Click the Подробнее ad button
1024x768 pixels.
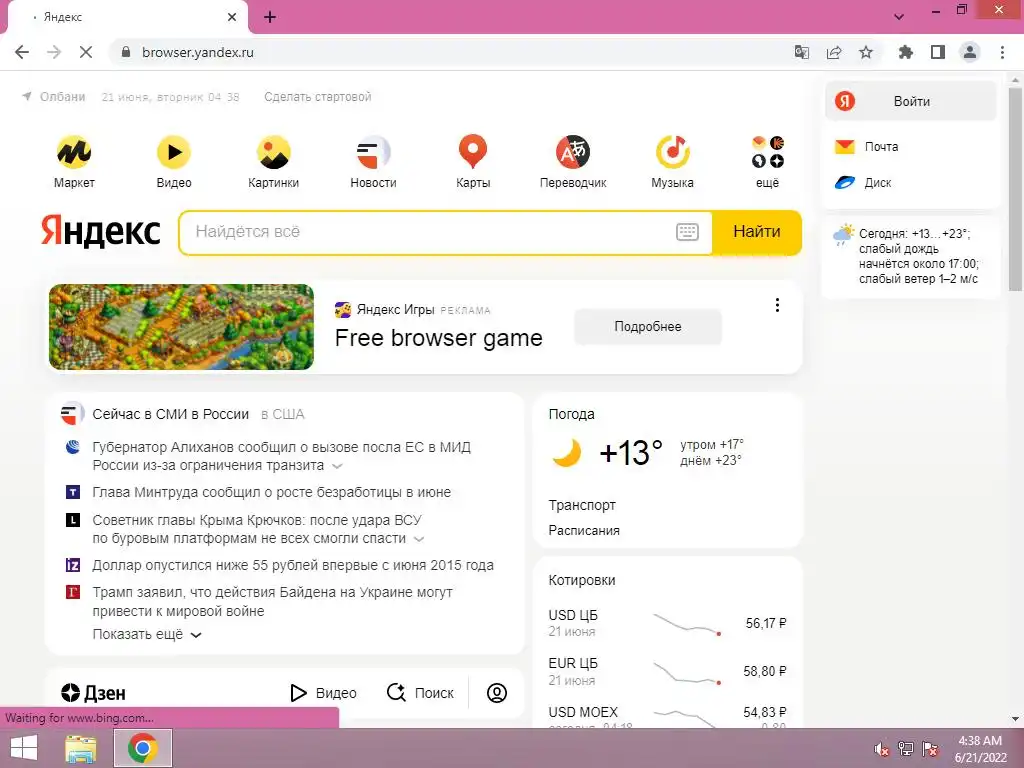[648, 327]
